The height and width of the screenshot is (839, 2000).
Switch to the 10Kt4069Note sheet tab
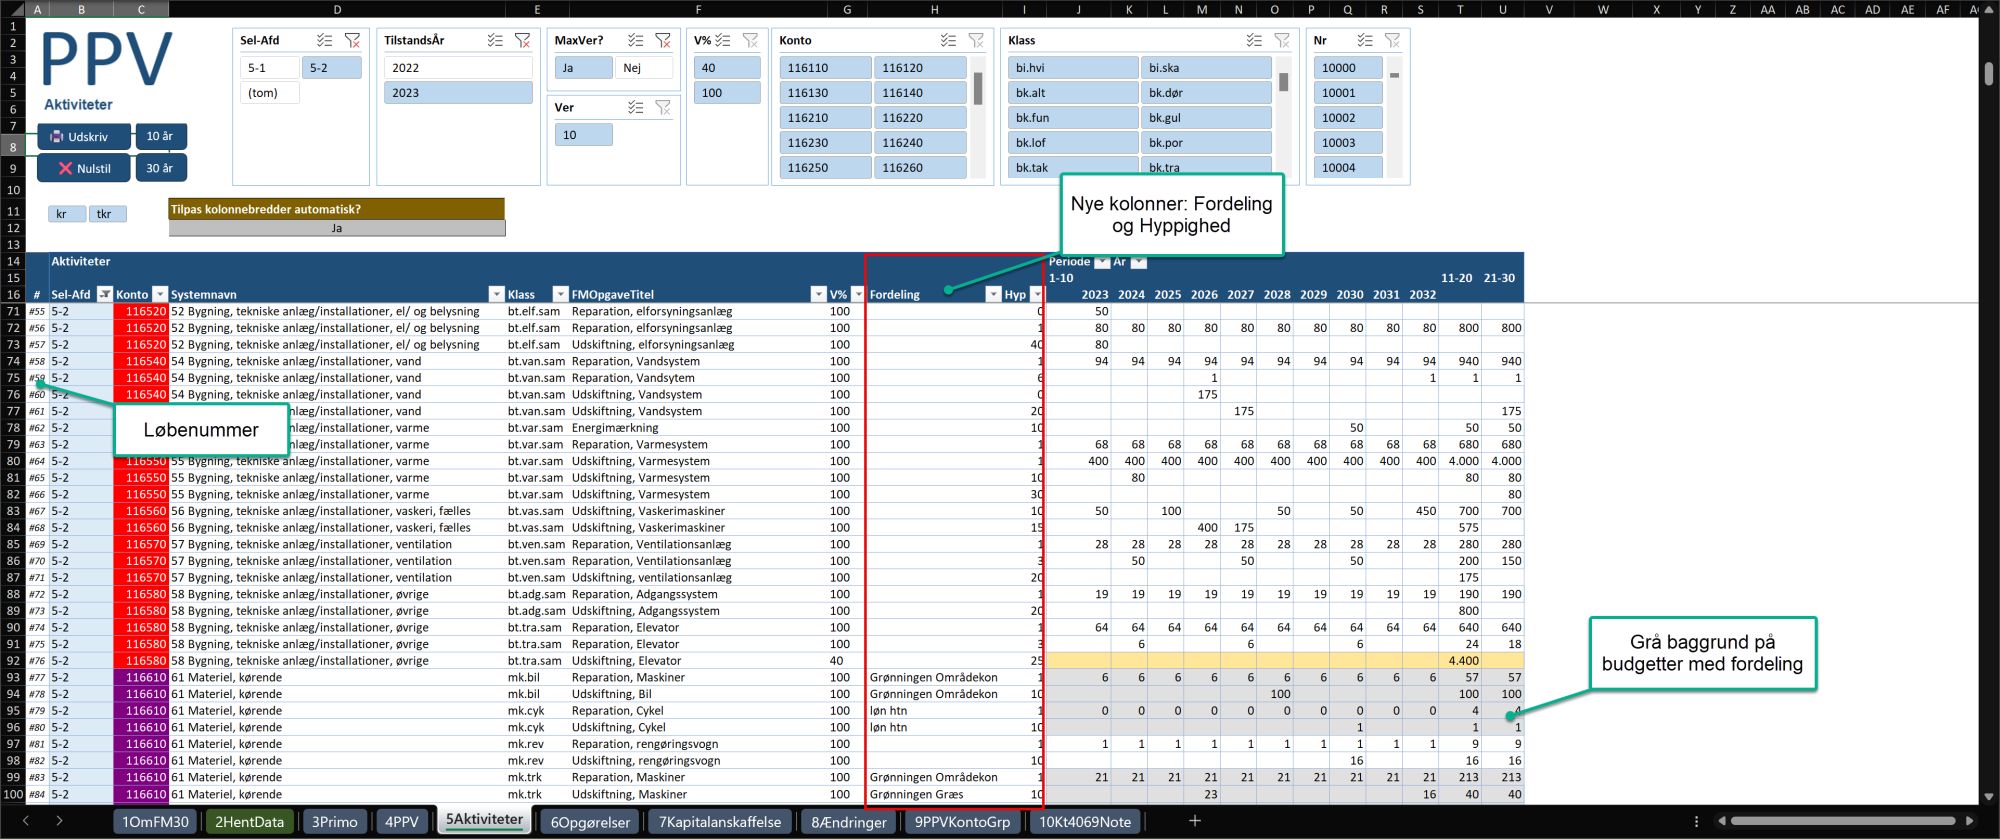pos(1085,821)
